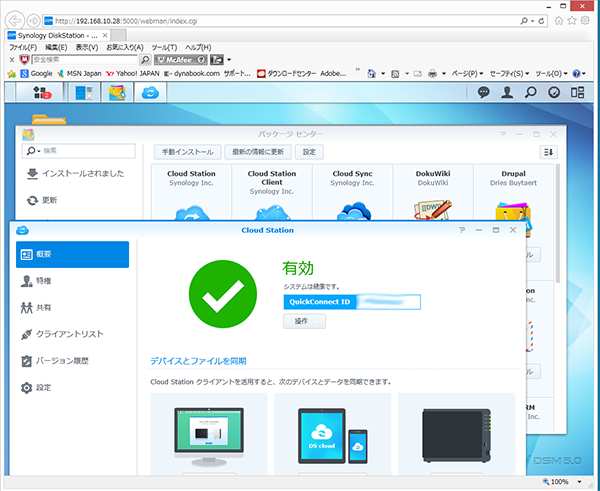Open the MSN Japan favorites link

coord(79,73)
